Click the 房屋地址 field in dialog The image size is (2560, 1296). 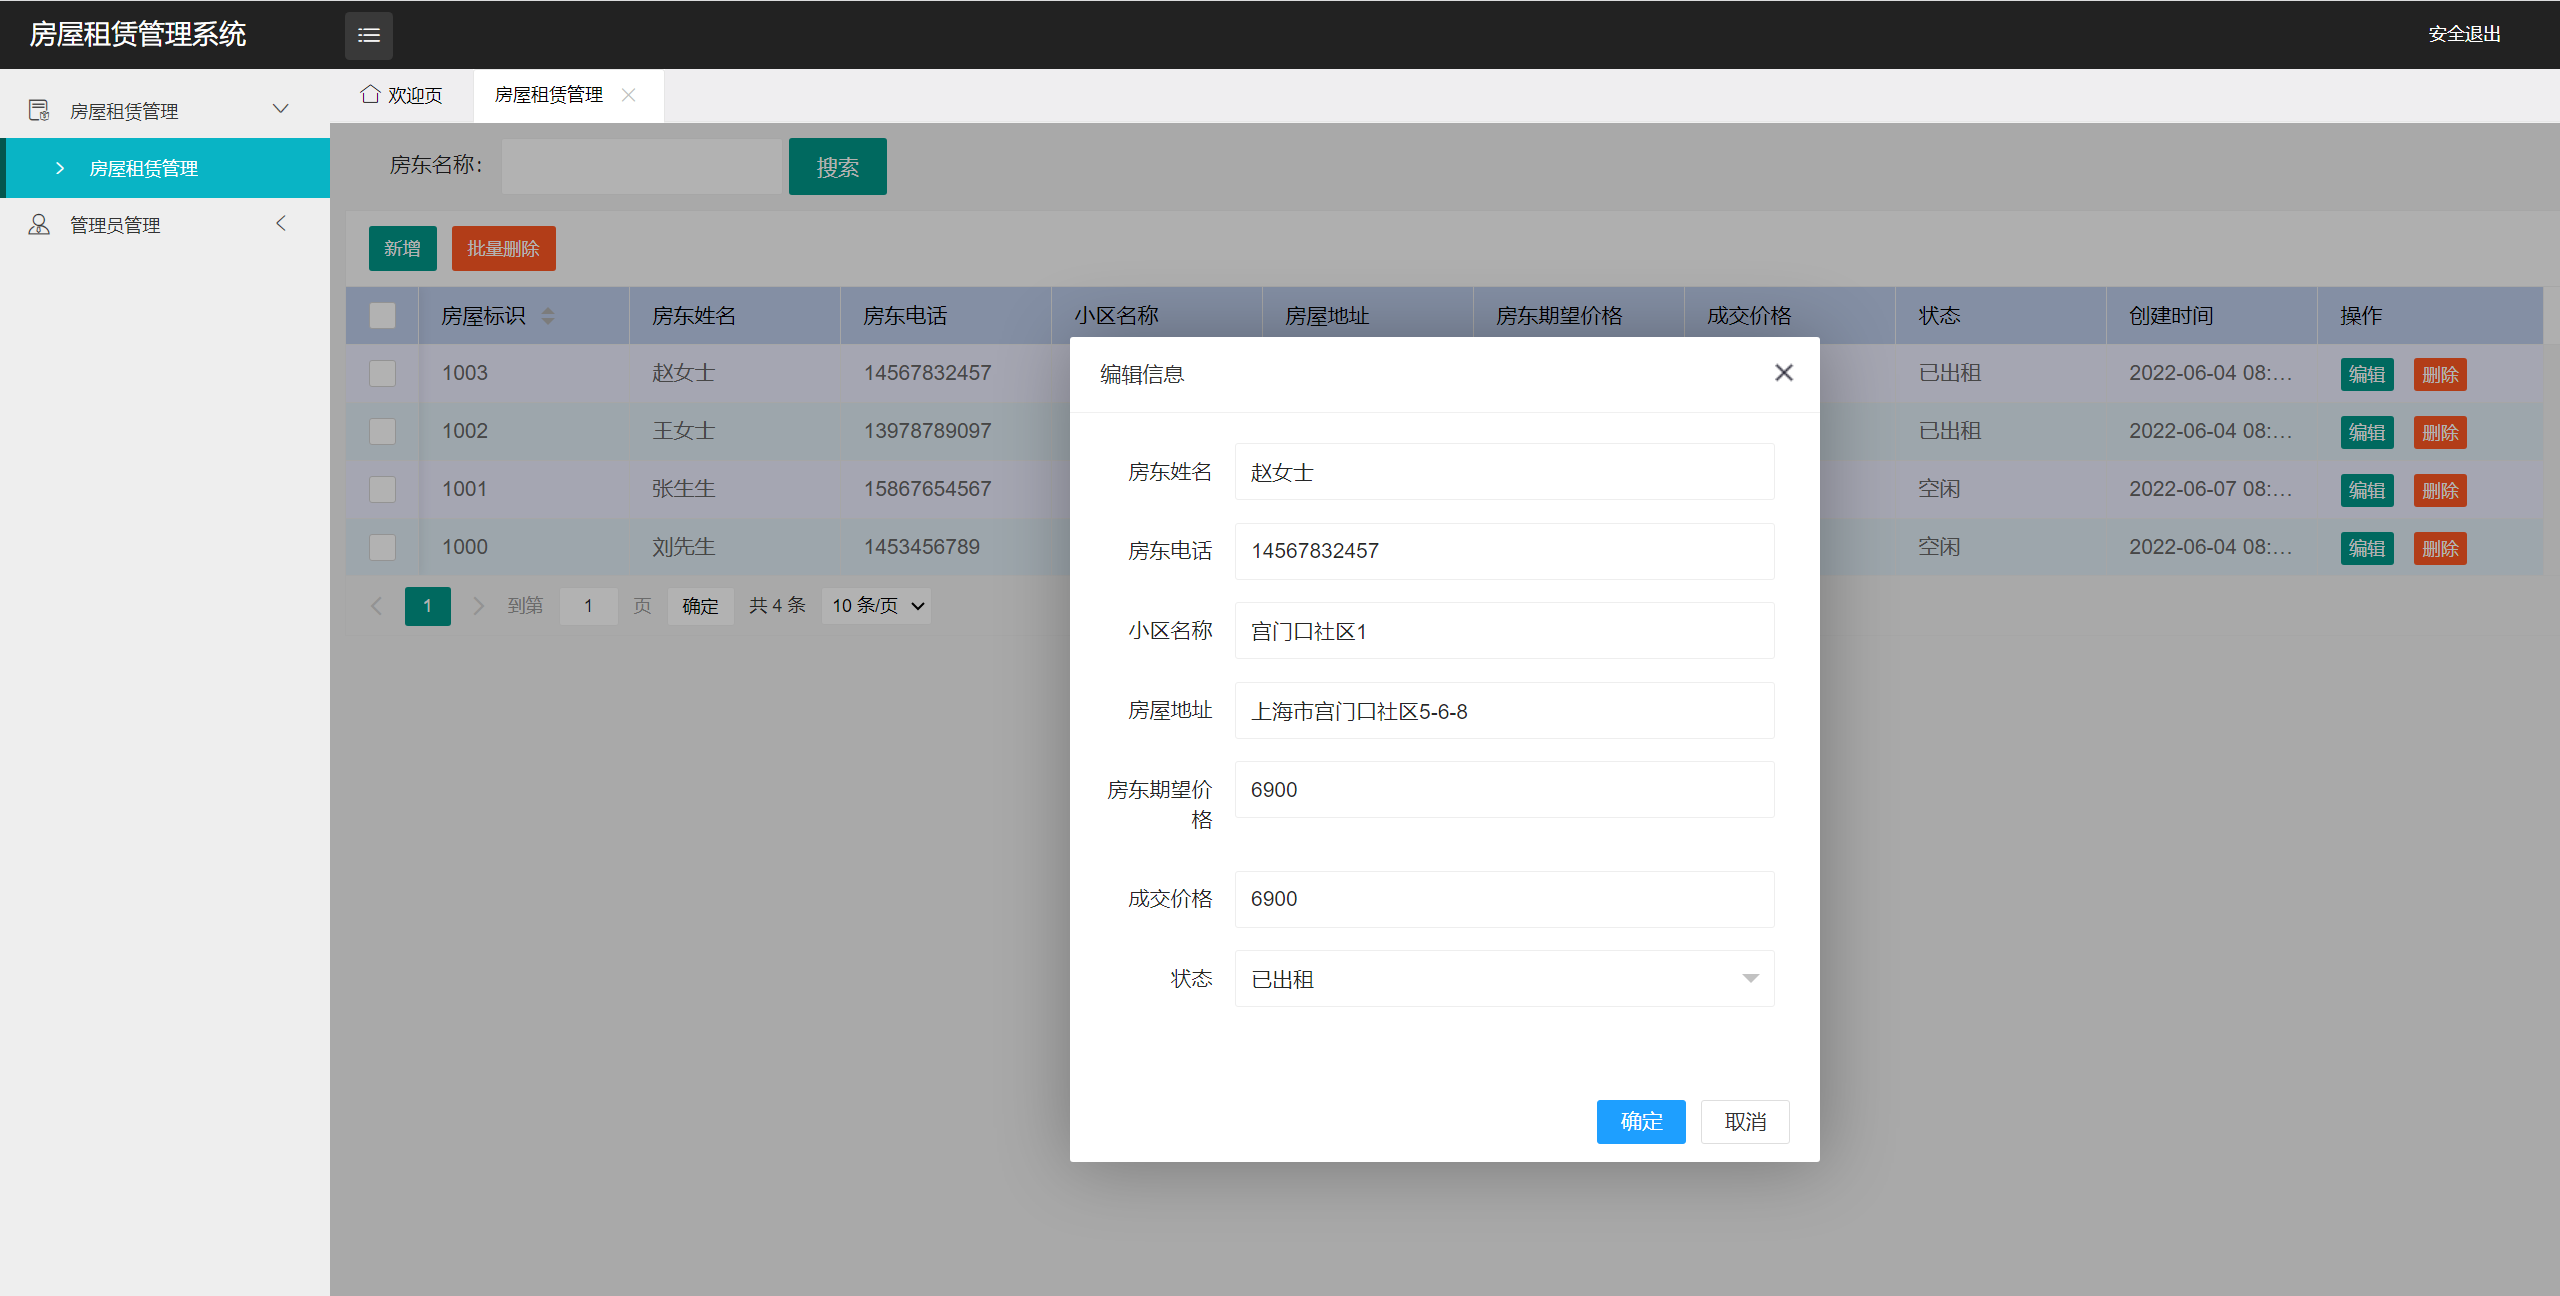coord(1504,711)
